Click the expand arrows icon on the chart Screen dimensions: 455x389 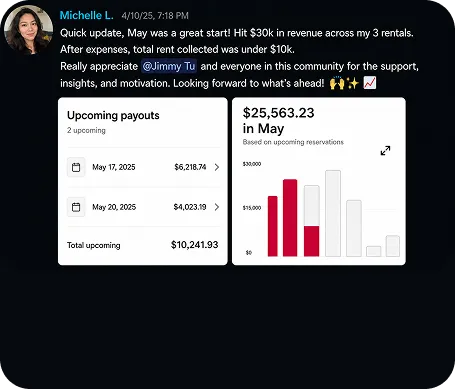click(385, 151)
